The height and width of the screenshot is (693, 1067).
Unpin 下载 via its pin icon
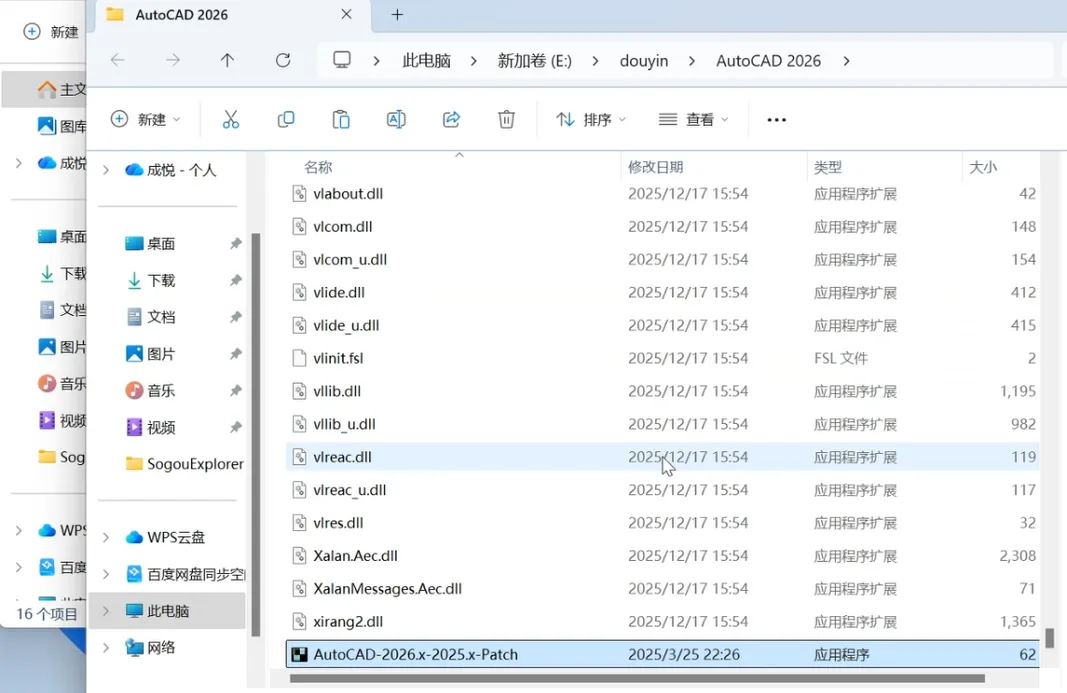tap(235, 280)
